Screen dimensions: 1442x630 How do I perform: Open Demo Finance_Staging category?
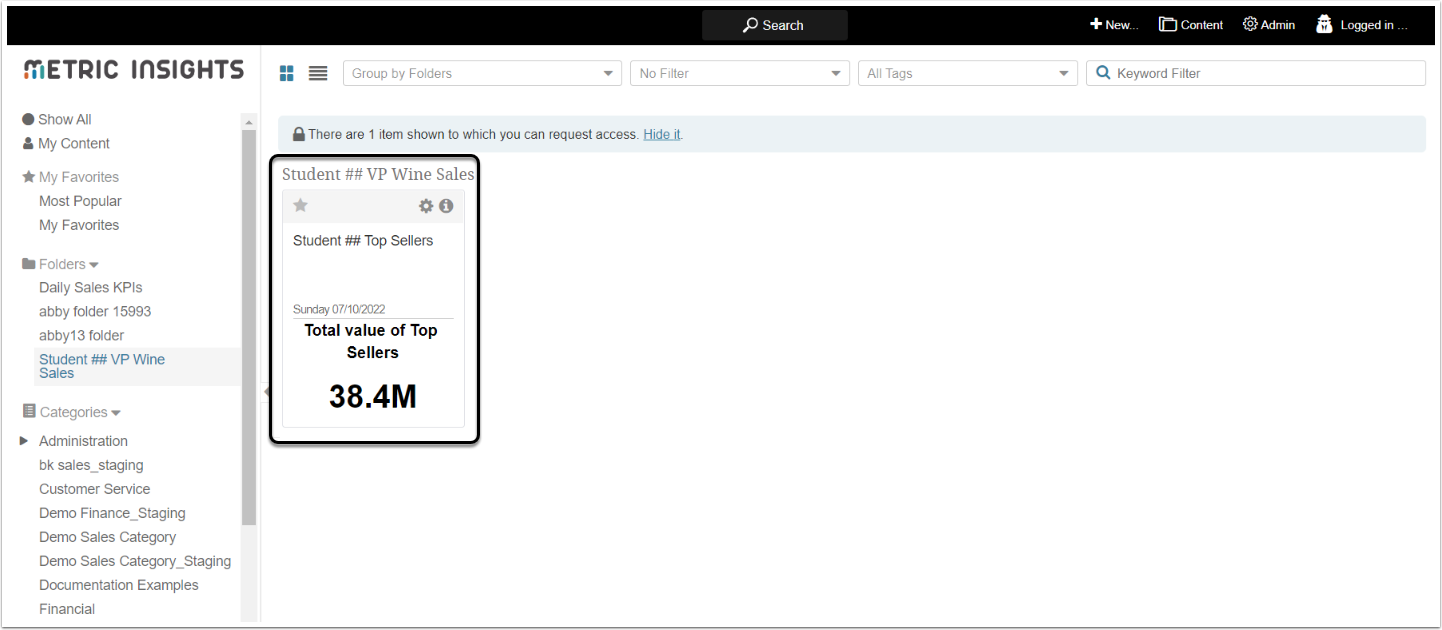point(112,513)
